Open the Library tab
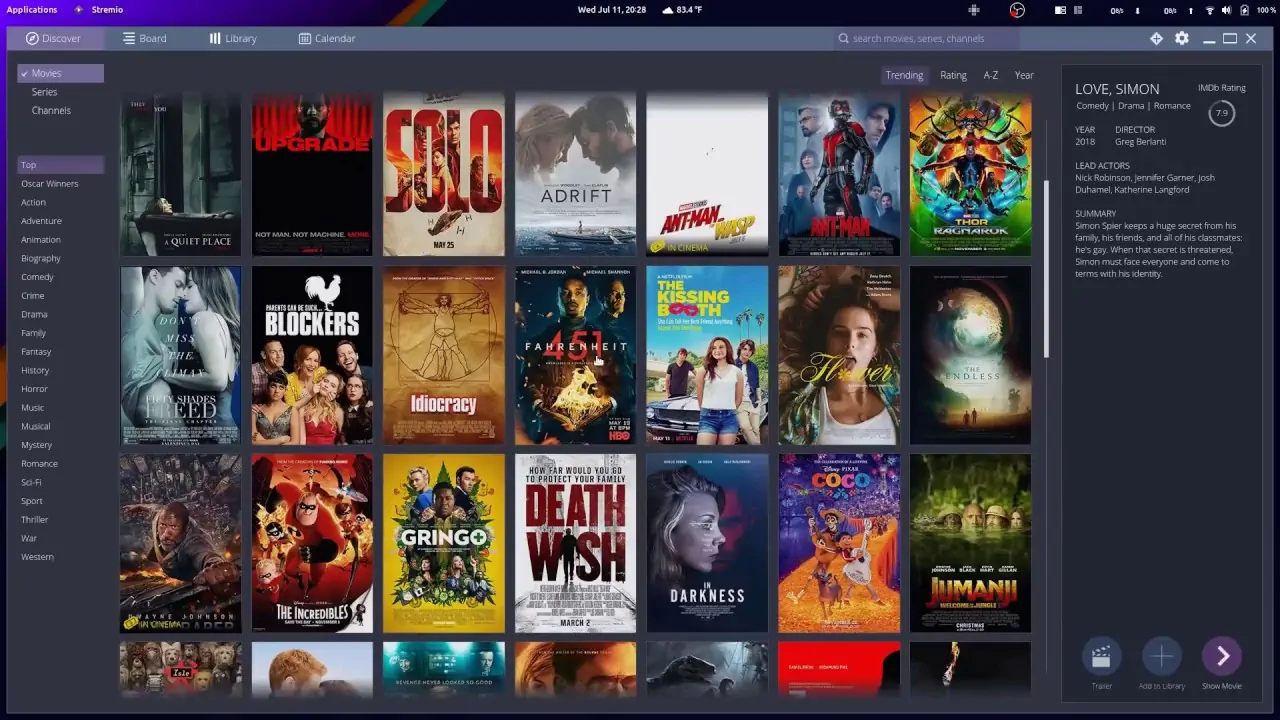1280x720 pixels. 232,38
